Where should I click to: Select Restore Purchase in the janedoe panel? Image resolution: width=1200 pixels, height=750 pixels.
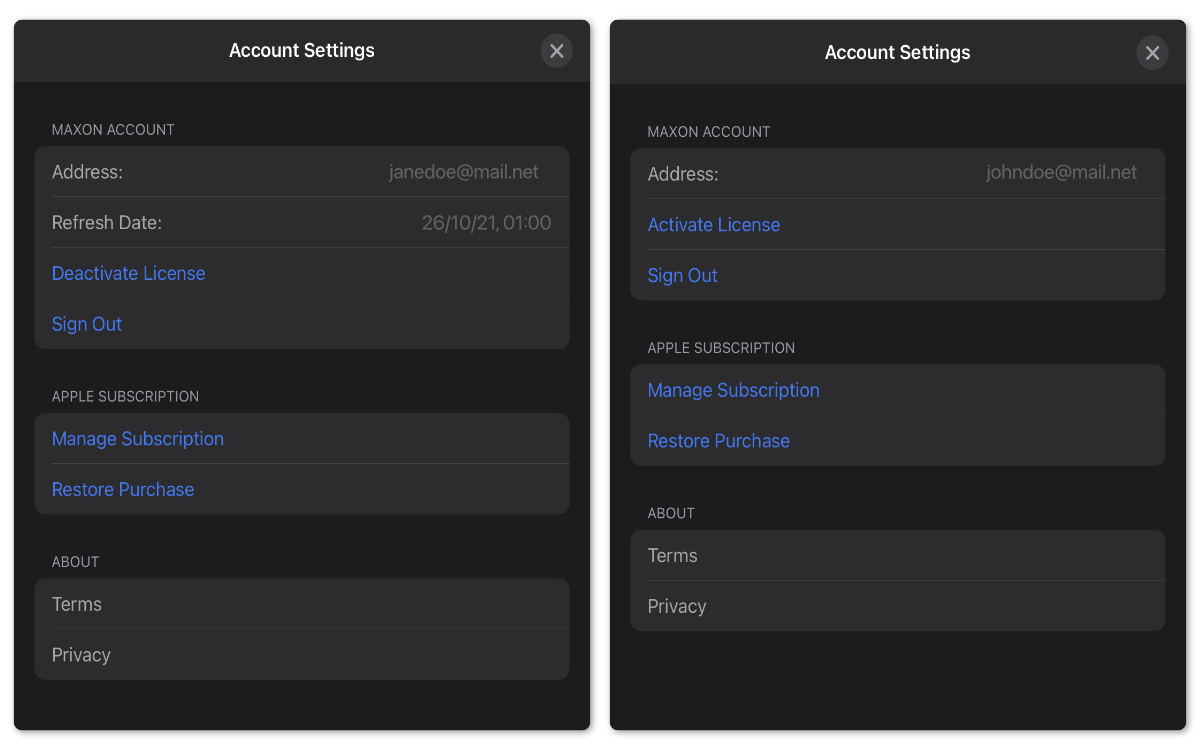(123, 489)
